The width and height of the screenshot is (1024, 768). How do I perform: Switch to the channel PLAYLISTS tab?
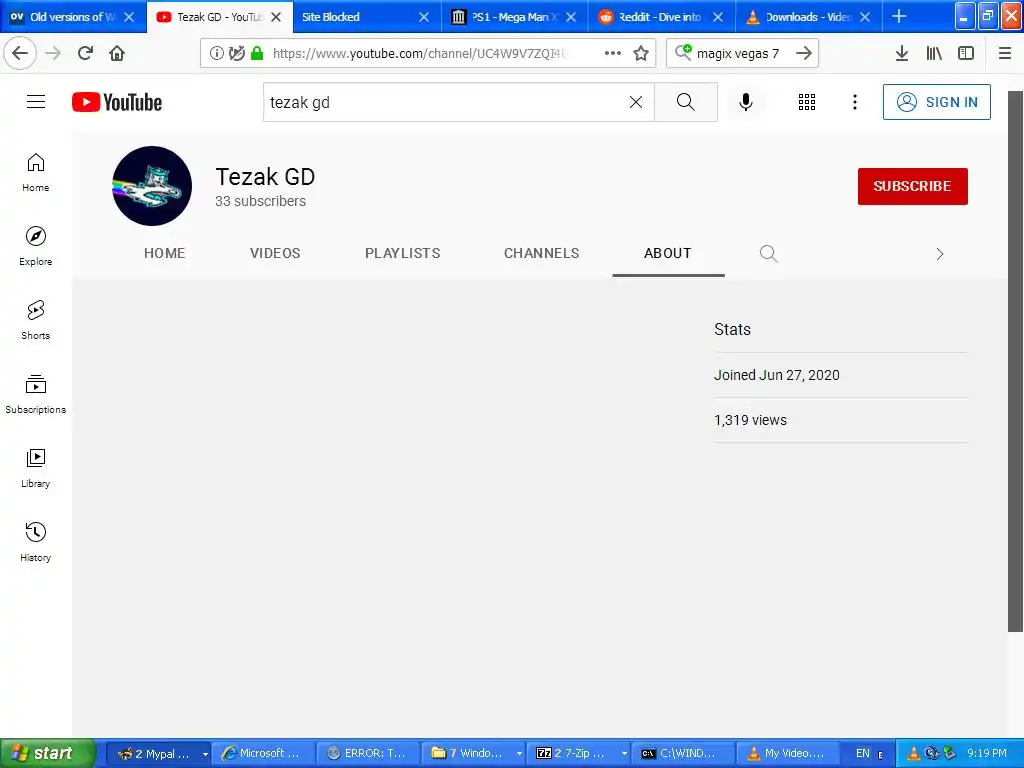pos(402,253)
